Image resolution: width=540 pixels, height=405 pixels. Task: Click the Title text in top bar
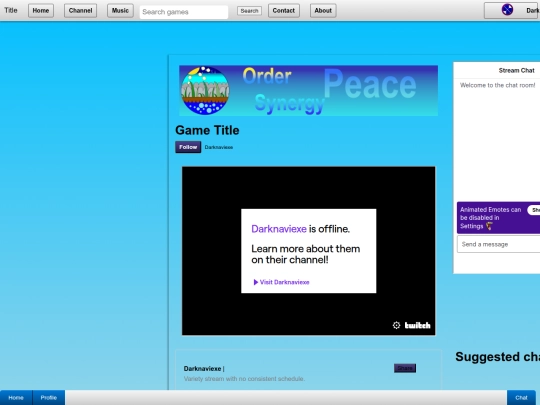pos(11,10)
